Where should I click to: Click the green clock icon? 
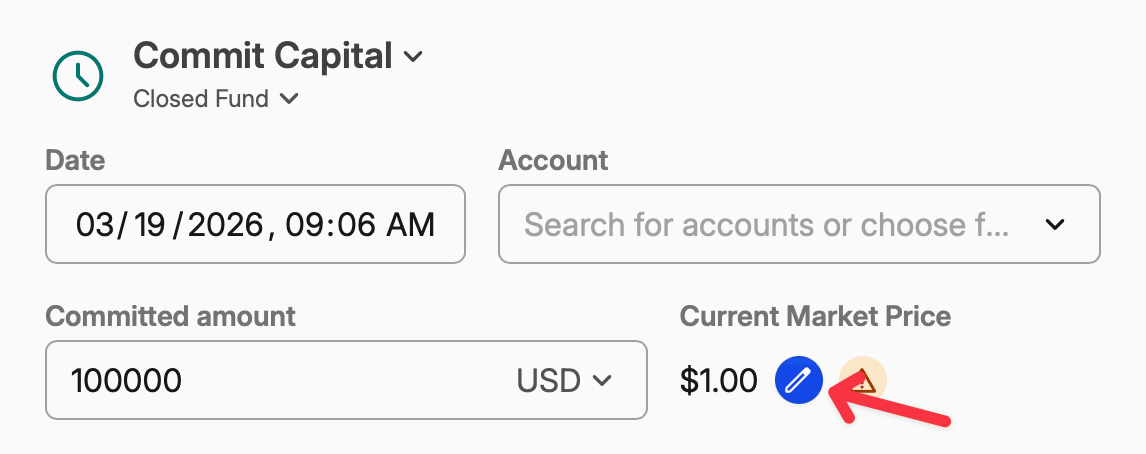[x=77, y=75]
